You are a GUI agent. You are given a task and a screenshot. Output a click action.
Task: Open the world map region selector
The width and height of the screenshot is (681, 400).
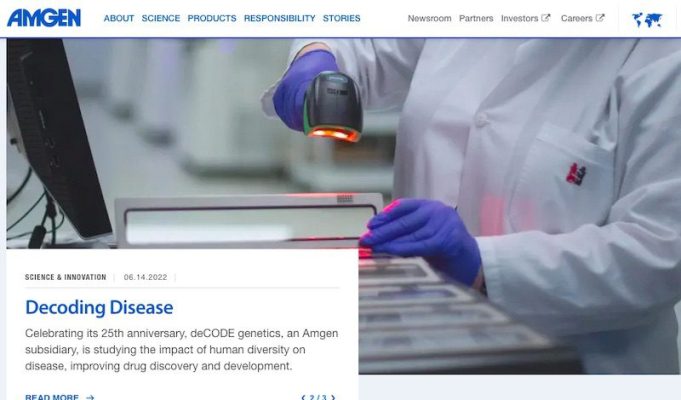[647, 20]
